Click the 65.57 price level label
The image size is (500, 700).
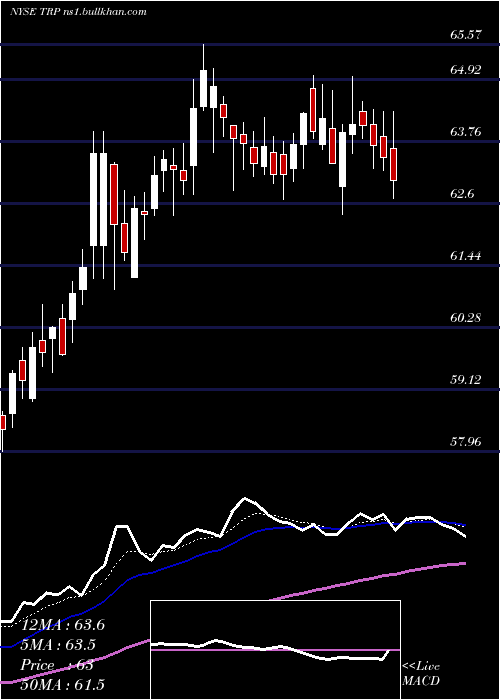point(465,34)
